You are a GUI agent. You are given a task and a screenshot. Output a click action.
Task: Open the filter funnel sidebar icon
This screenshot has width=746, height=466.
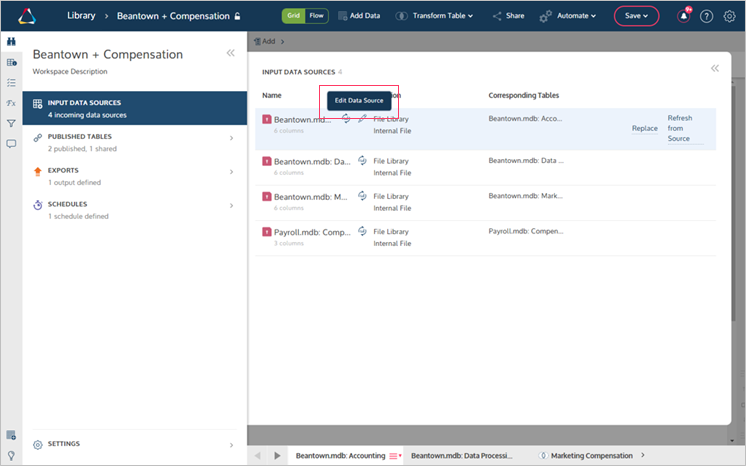11,123
